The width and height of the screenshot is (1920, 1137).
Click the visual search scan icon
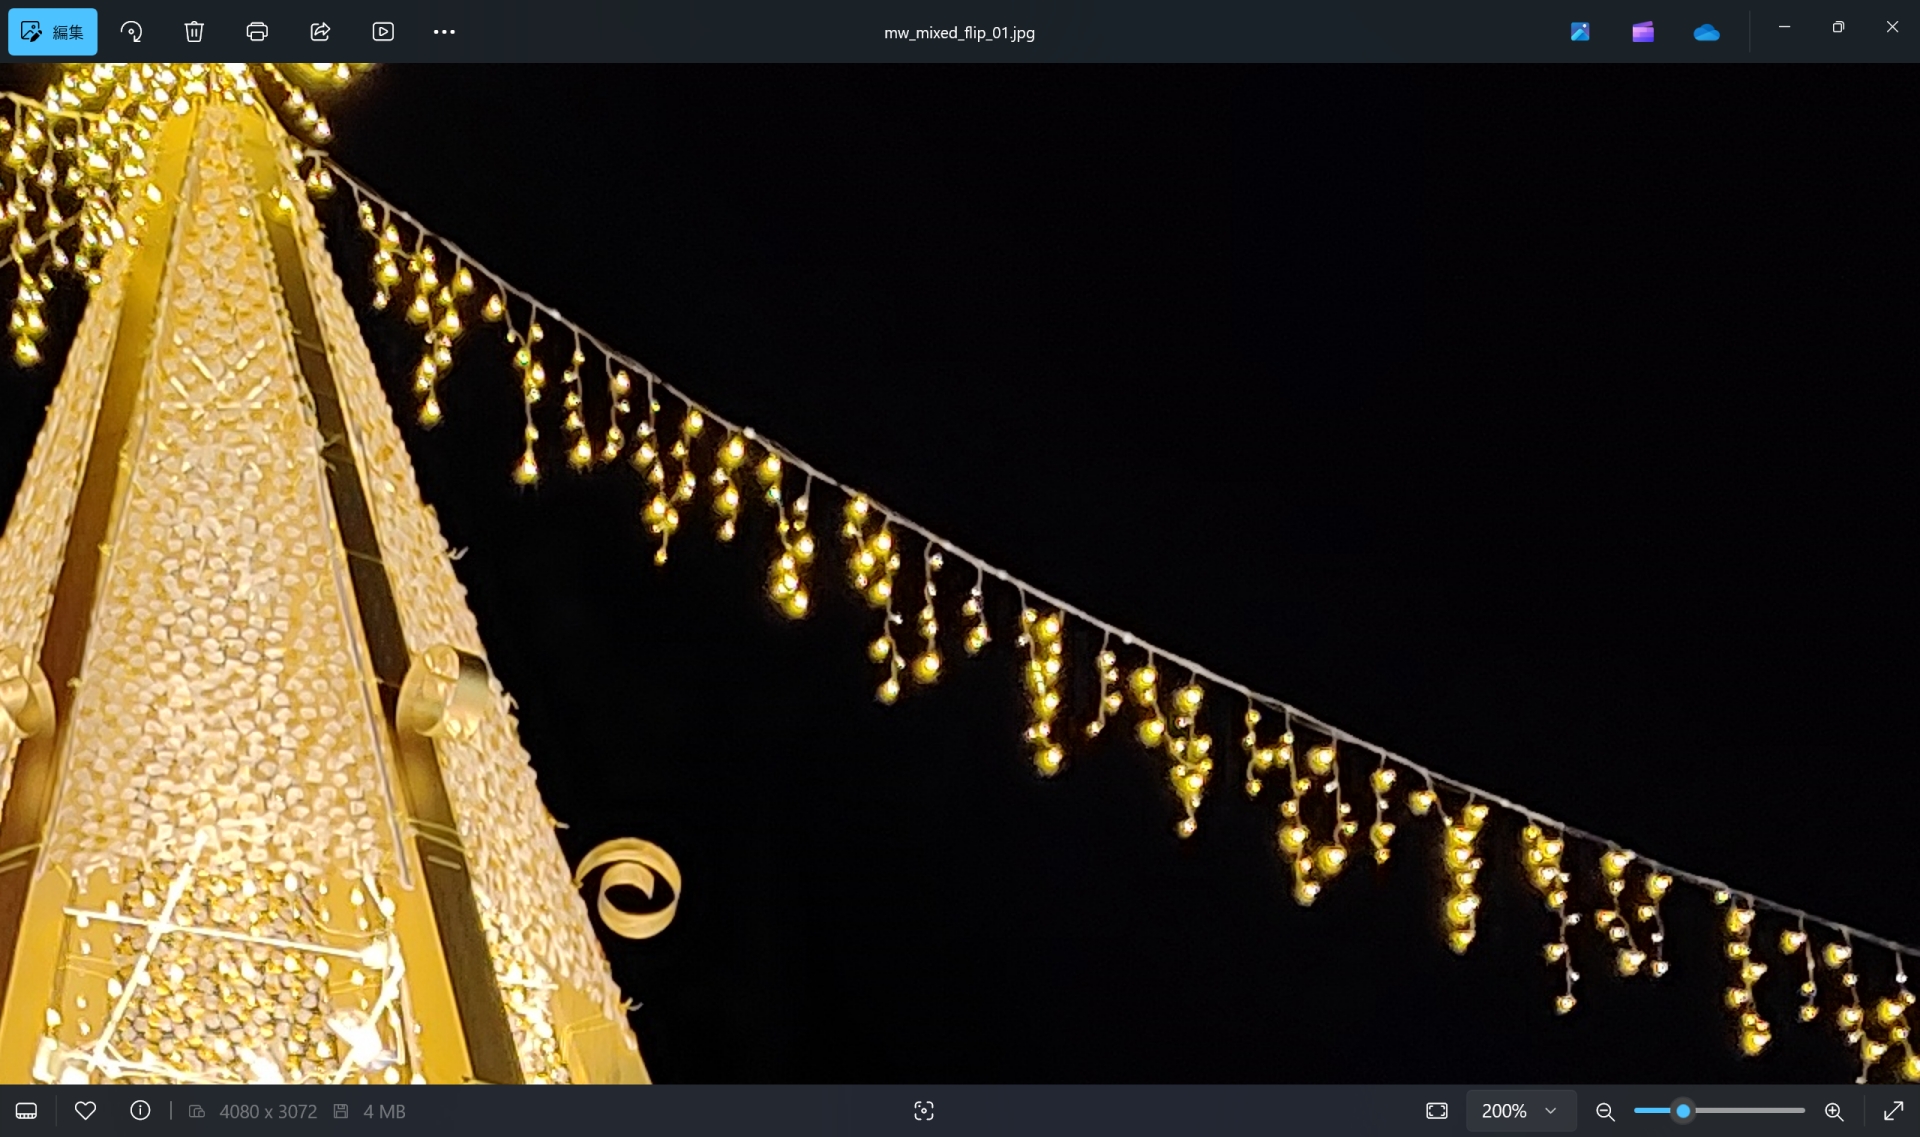[x=924, y=1111]
